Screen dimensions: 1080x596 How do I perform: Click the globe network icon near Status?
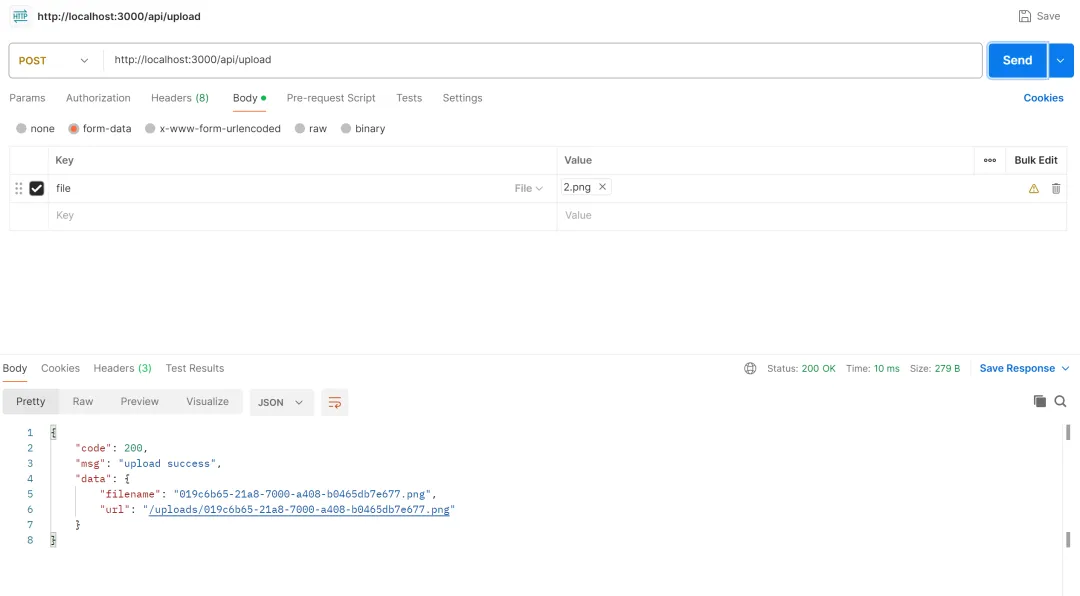pyautogui.click(x=750, y=369)
